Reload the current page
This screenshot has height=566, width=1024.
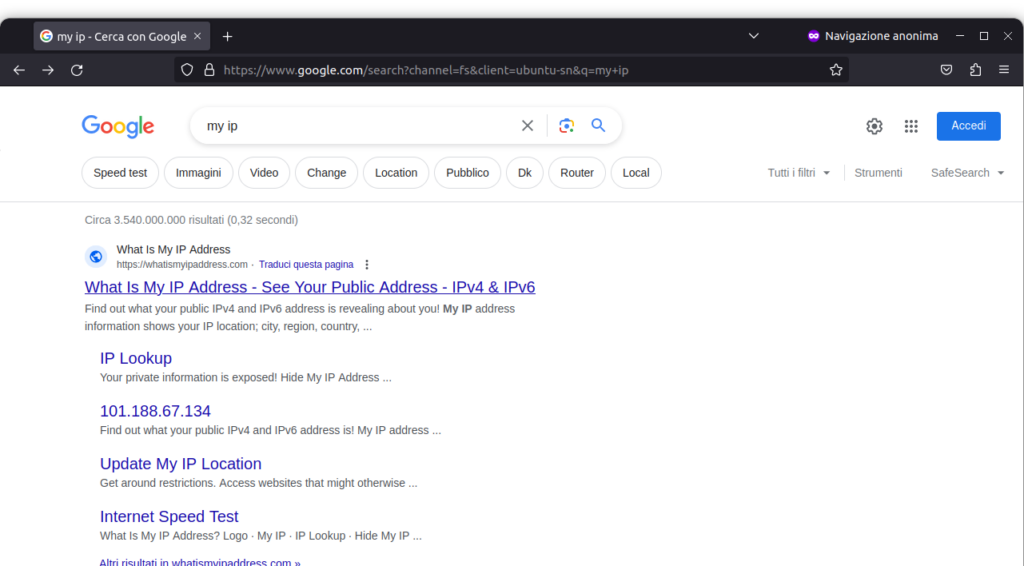click(x=76, y=70)
